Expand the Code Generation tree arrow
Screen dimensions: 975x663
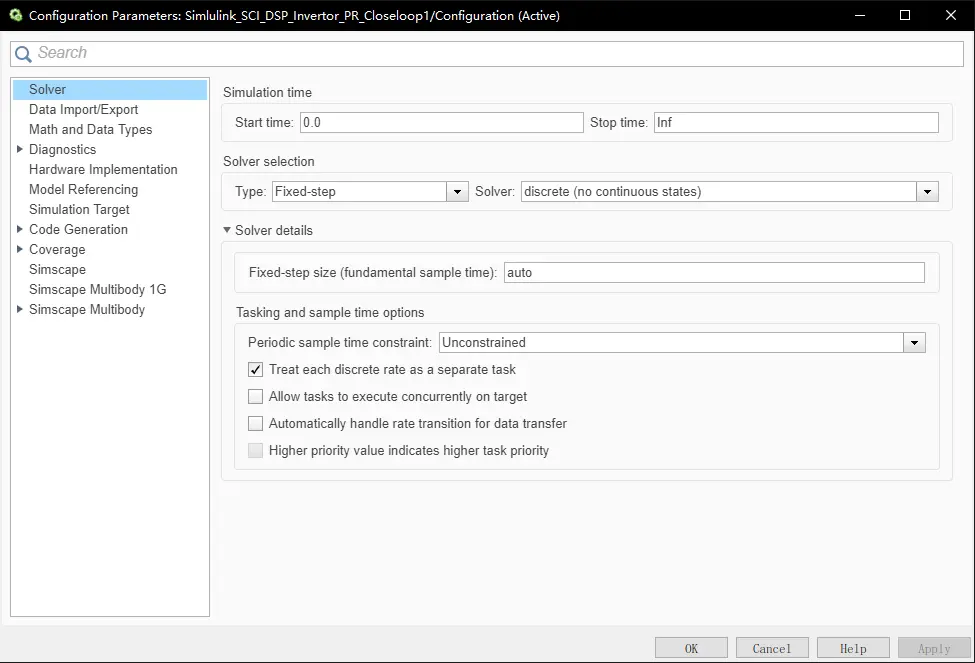pyautogui.click(x=19, y=230)
